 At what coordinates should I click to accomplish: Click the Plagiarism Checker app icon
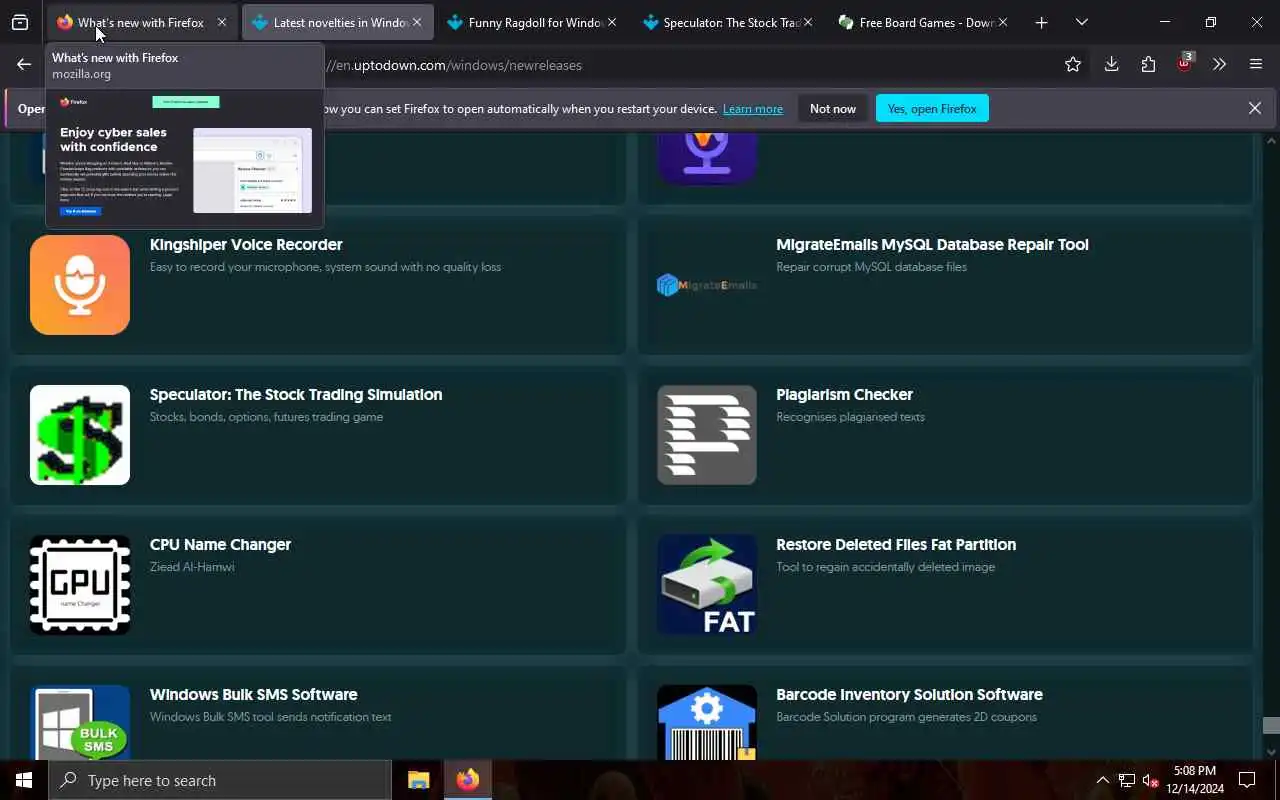pos(707,435)
